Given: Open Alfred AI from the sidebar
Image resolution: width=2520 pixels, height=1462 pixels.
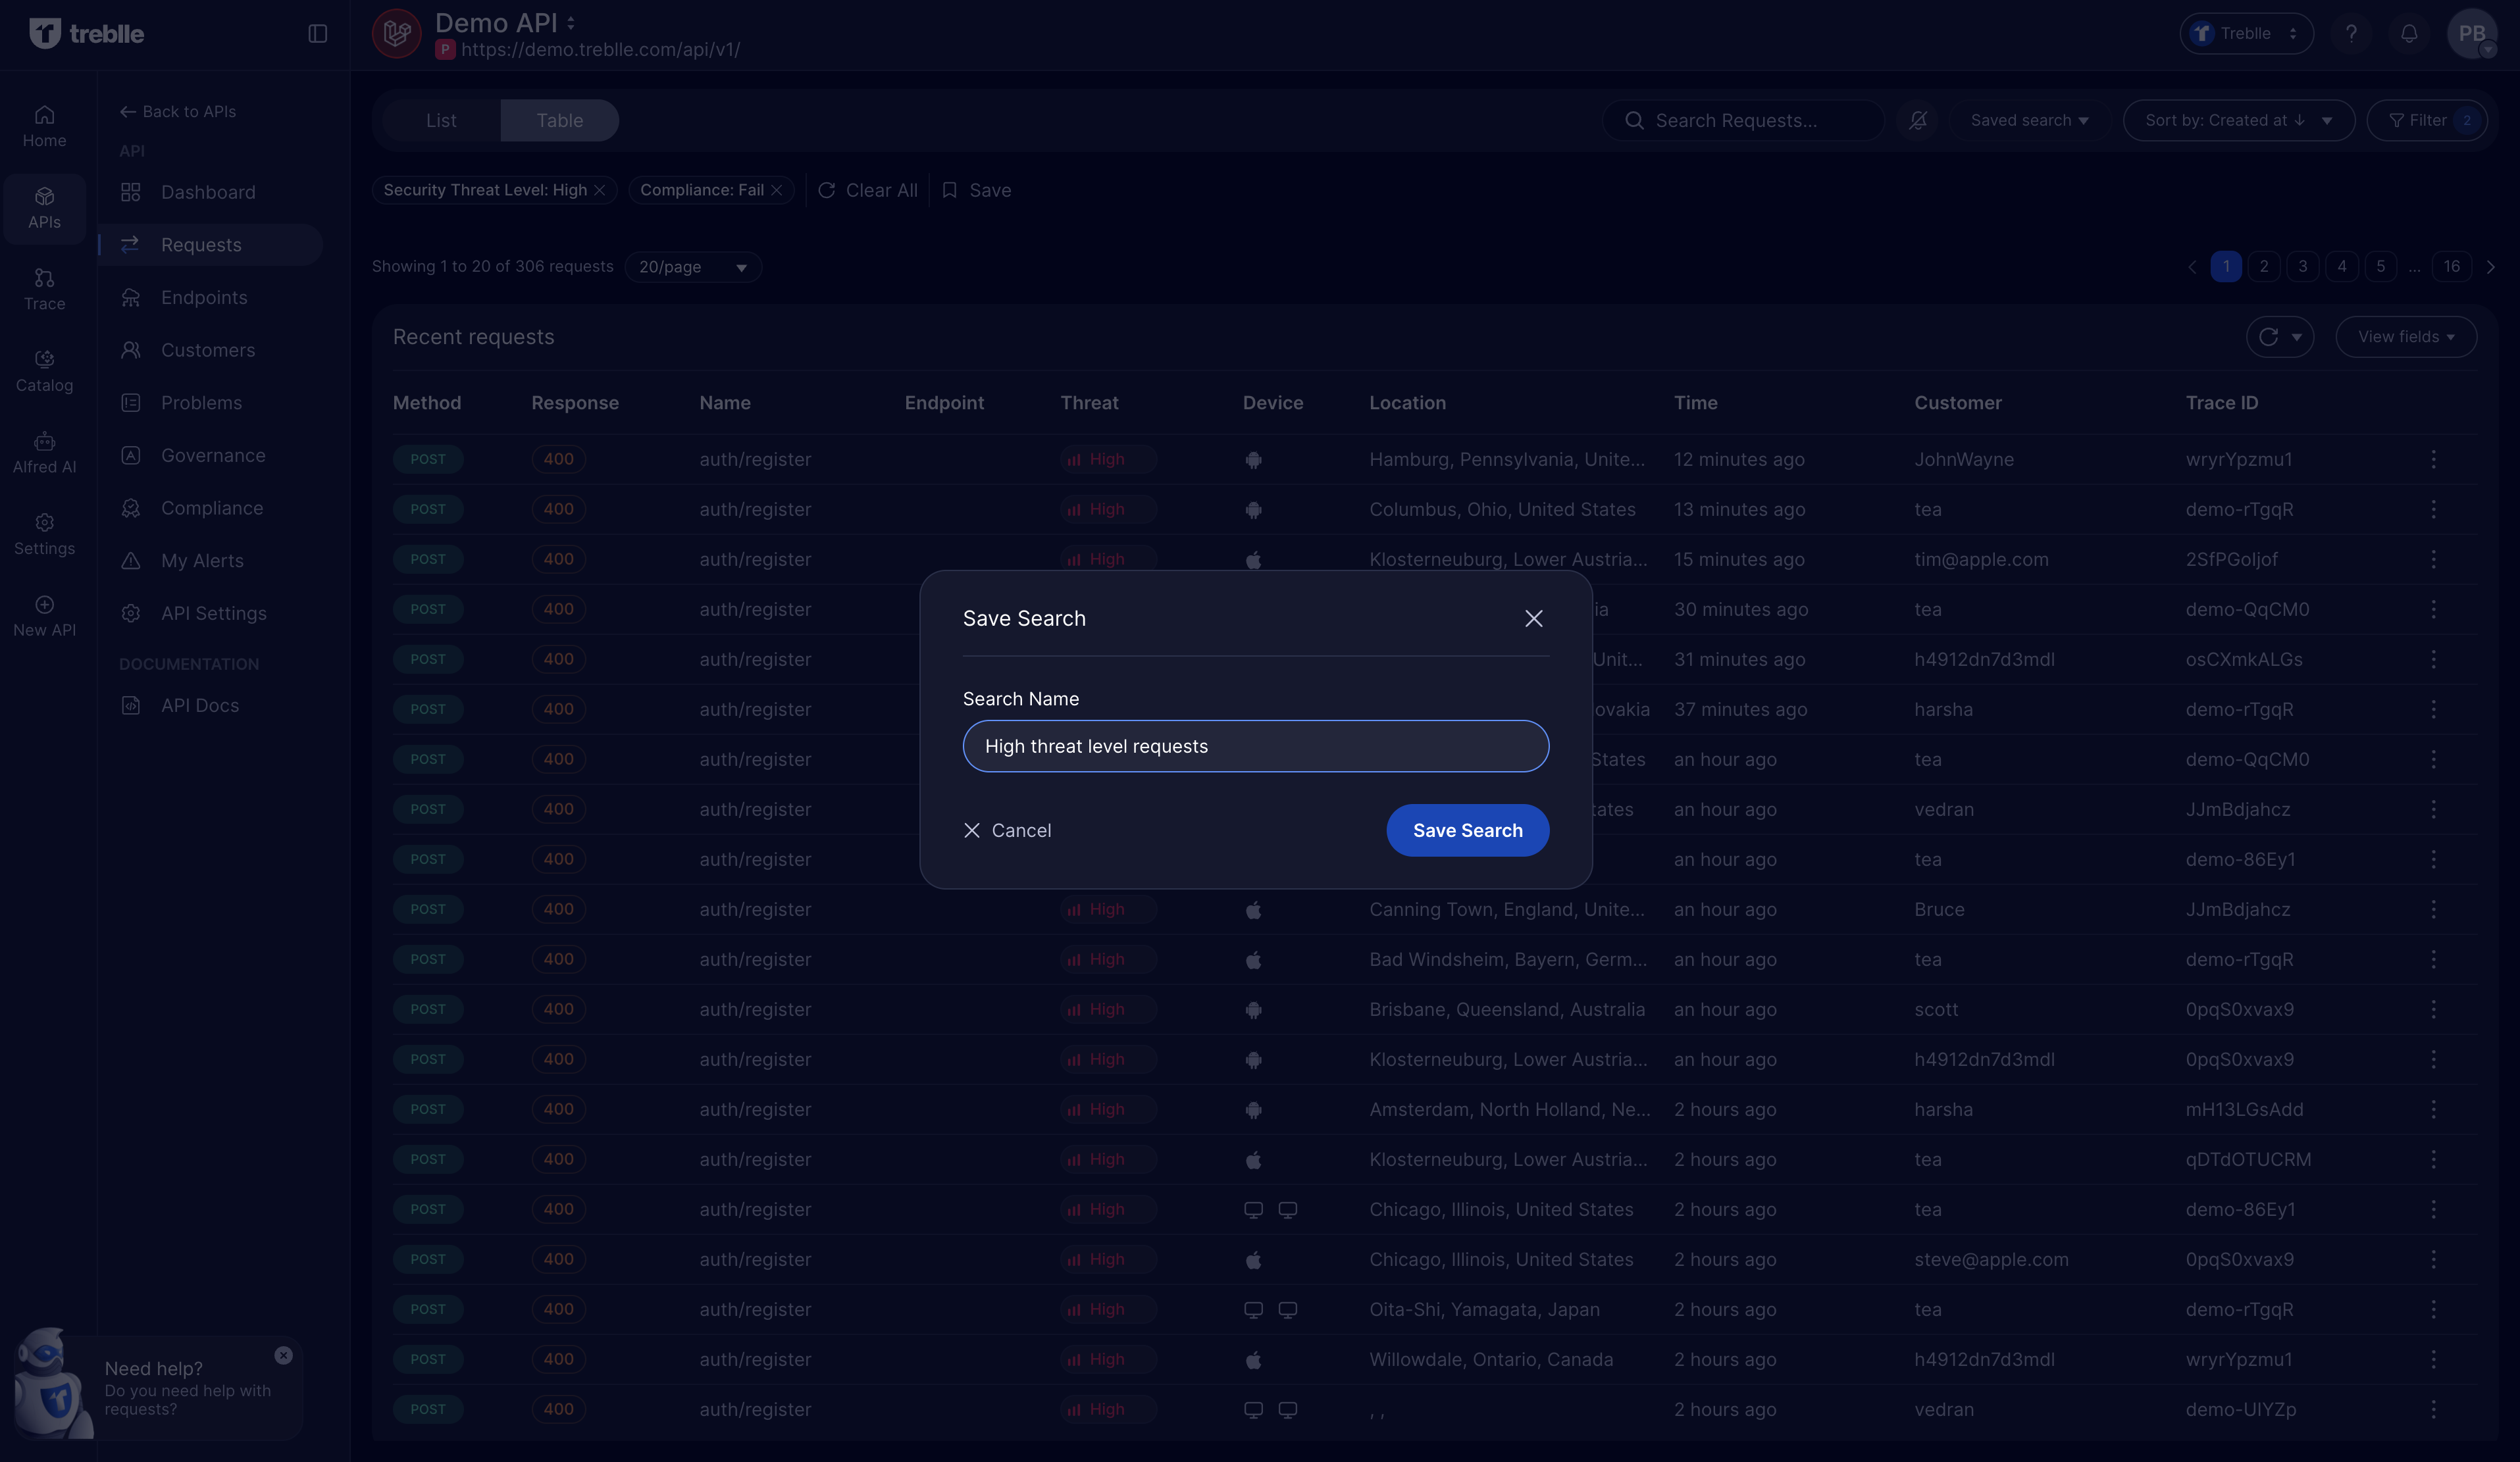Looking at the screenshot, I should point(44,452).
